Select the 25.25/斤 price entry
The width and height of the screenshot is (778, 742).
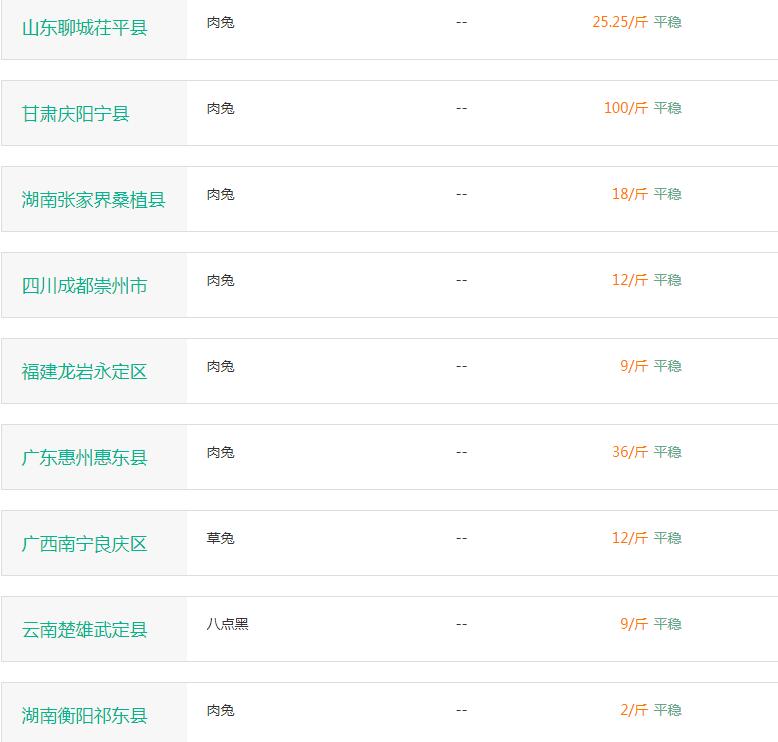[x=620, y=22]
